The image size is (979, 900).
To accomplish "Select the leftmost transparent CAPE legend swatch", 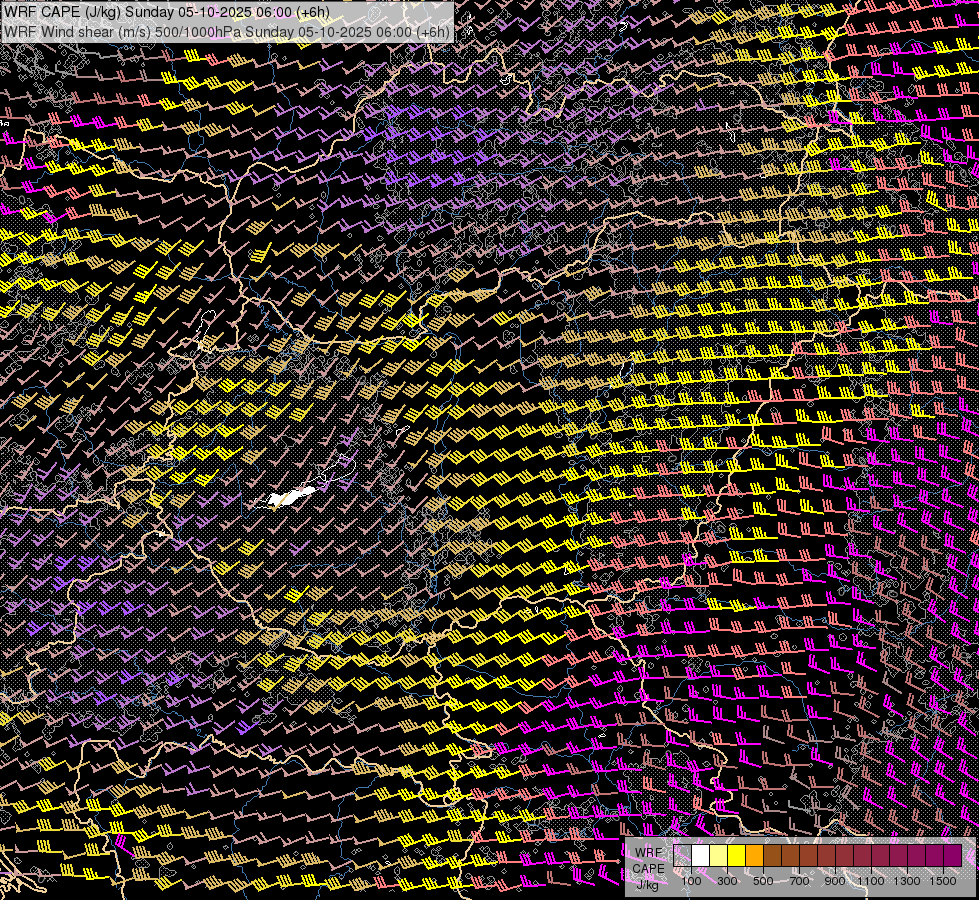I will (x=683, y=856).
